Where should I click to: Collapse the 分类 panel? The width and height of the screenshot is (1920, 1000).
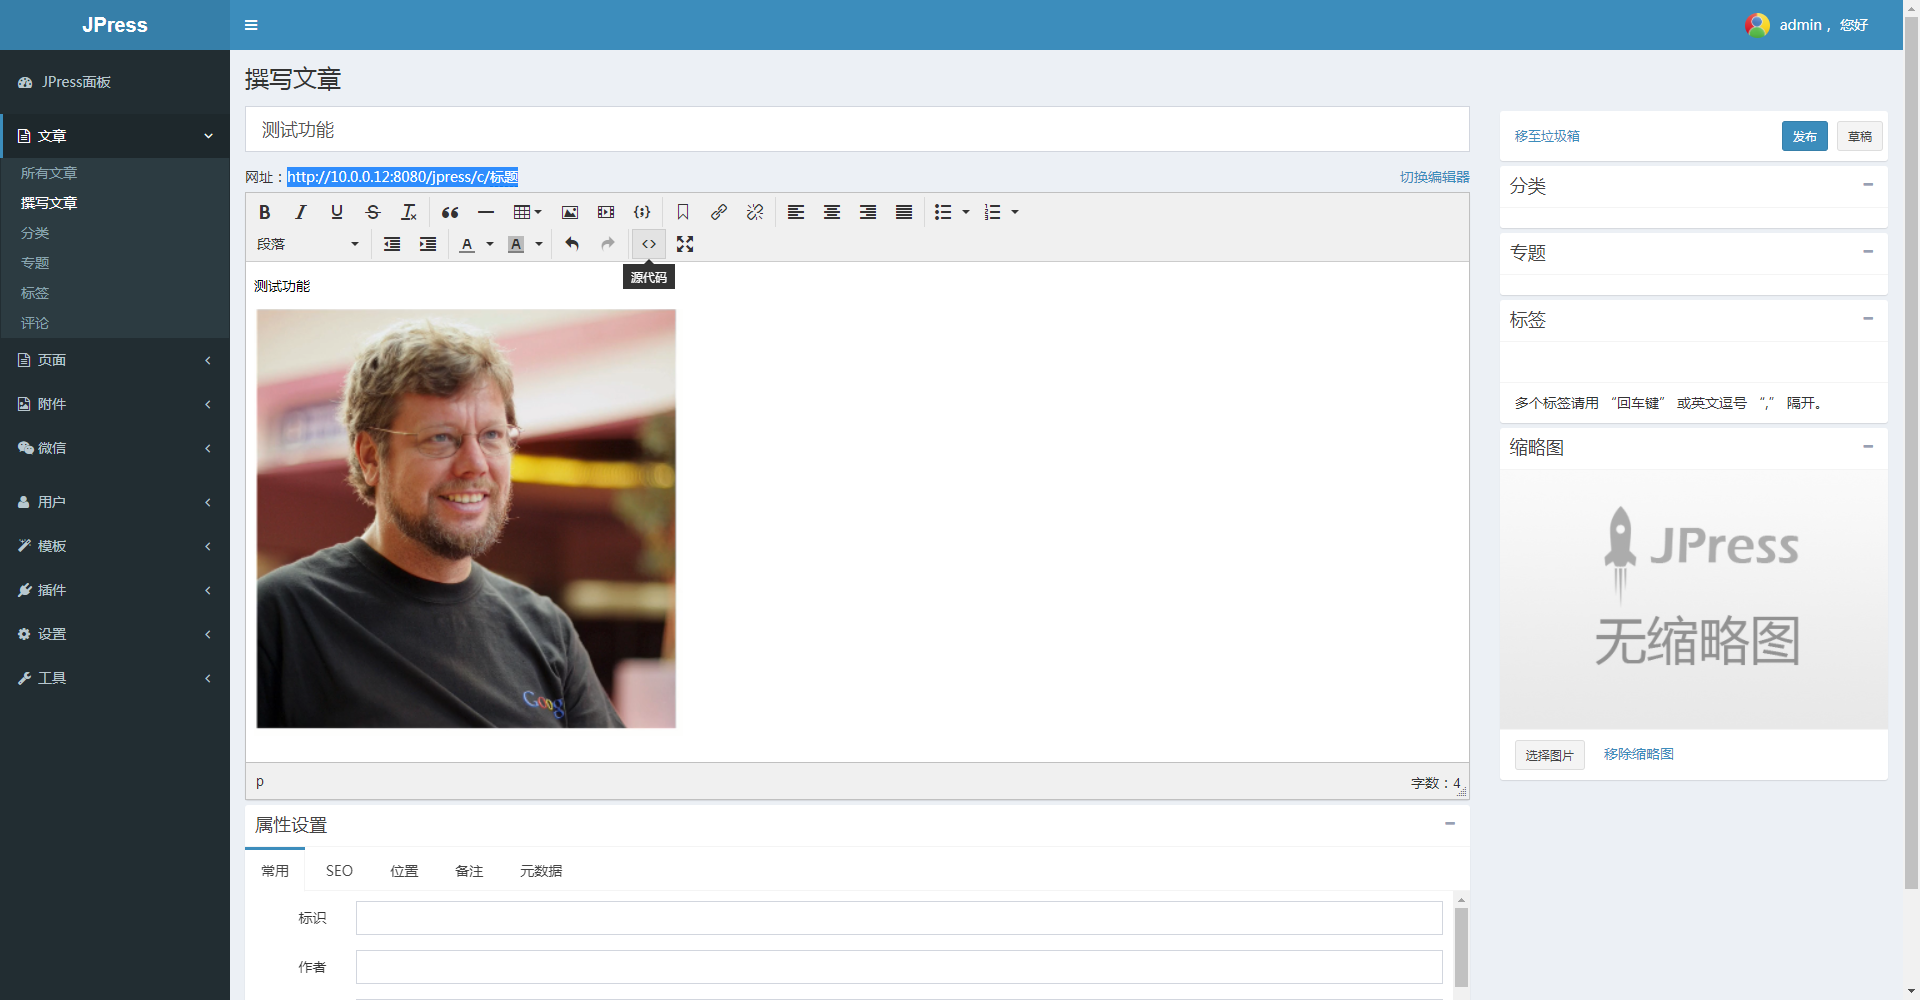pyautogui.click(x=1868, y=185)
